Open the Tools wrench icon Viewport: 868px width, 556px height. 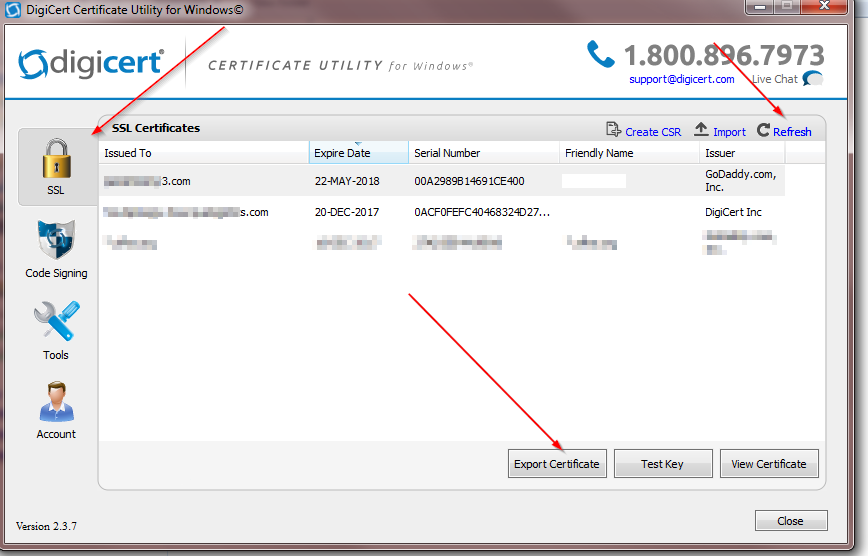click(x=56, y=324)
